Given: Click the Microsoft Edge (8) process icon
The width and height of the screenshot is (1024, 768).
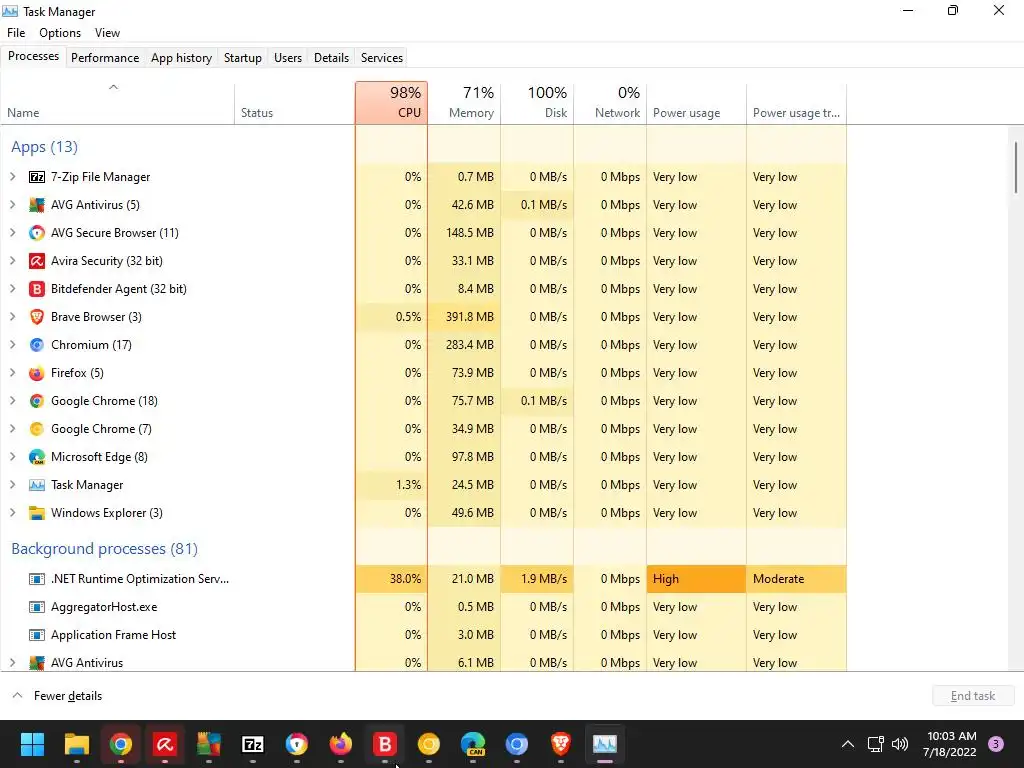Looking at the screenshot, I should coord(37,457).
